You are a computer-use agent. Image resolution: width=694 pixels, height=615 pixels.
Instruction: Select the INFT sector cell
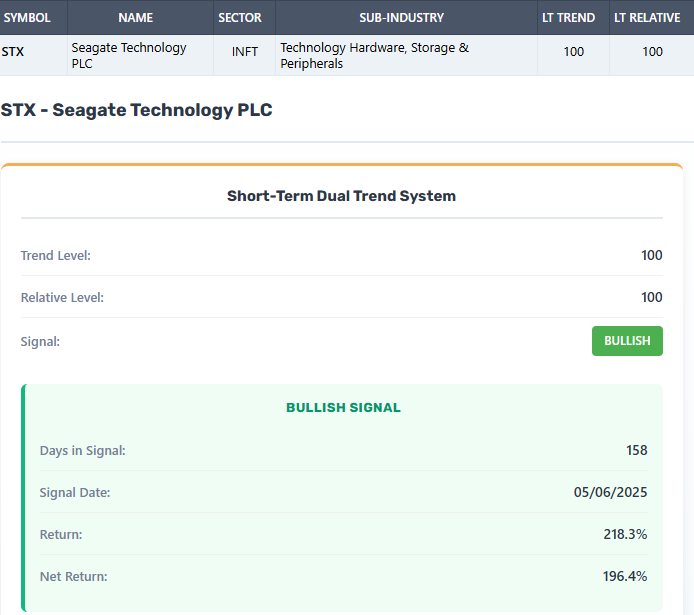pyautogui.click(x=244, y=52)
